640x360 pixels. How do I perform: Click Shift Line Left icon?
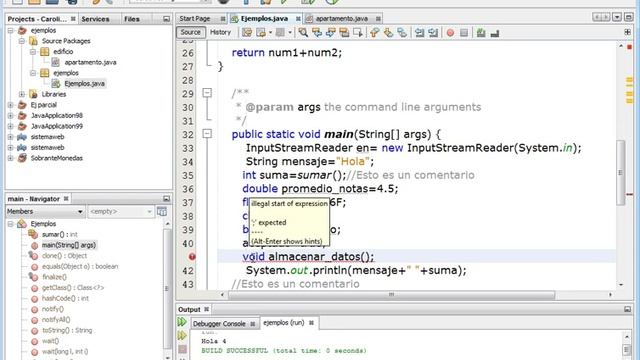(x=419, y=33)
